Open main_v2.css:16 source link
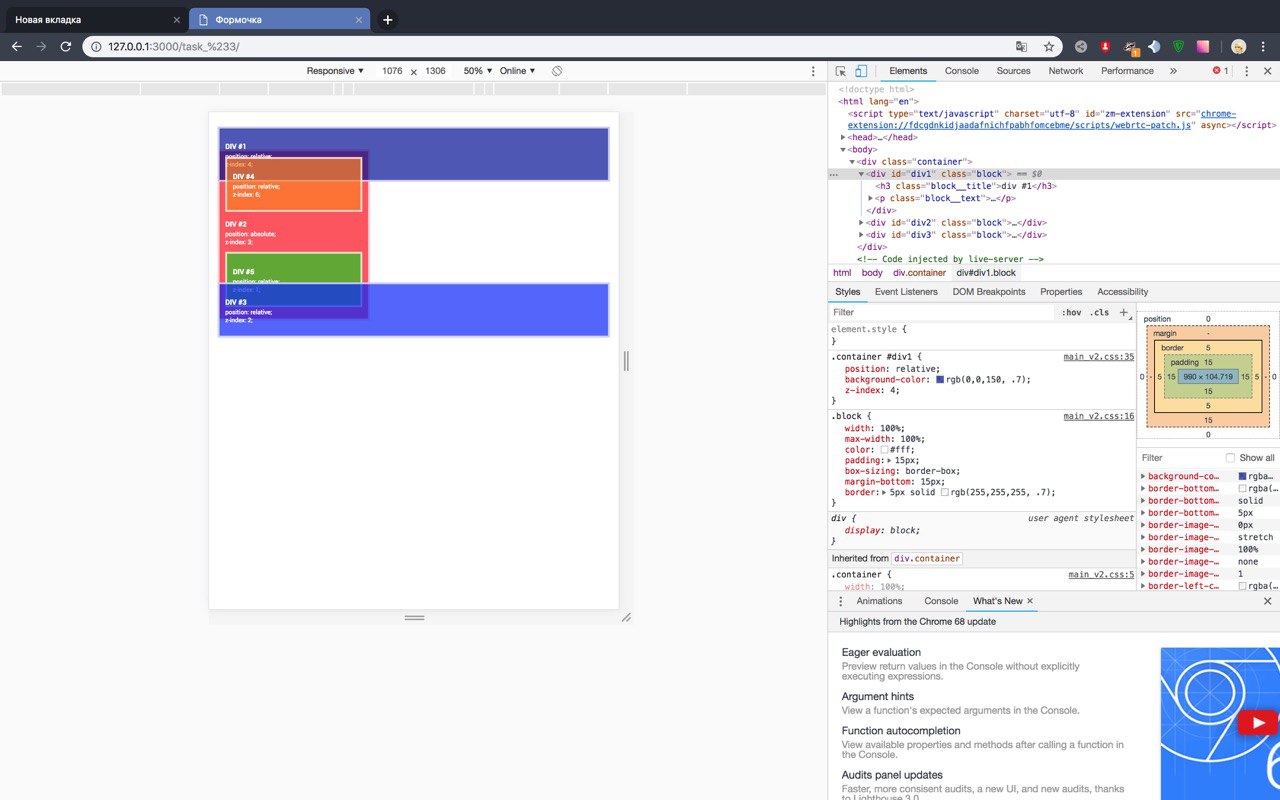This screenshot has width=1280, height=800. (x=1098, y=416)
